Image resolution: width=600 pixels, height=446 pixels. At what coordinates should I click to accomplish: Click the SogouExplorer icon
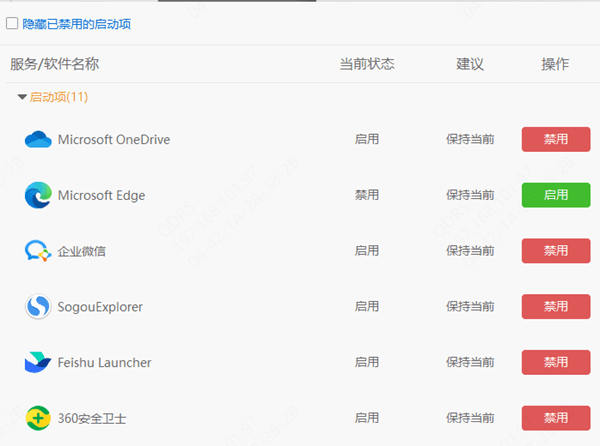coord(38,306)
